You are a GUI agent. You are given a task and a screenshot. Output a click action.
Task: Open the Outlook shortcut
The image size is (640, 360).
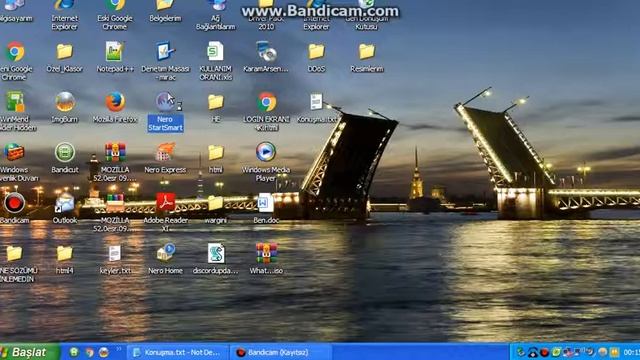[x=64, y=209]
